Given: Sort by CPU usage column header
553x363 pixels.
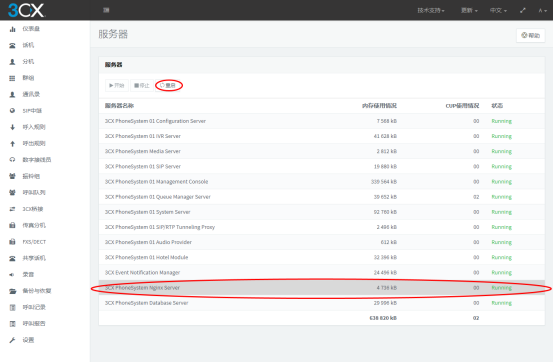Looking at the screenshot, I should (462, 106).
